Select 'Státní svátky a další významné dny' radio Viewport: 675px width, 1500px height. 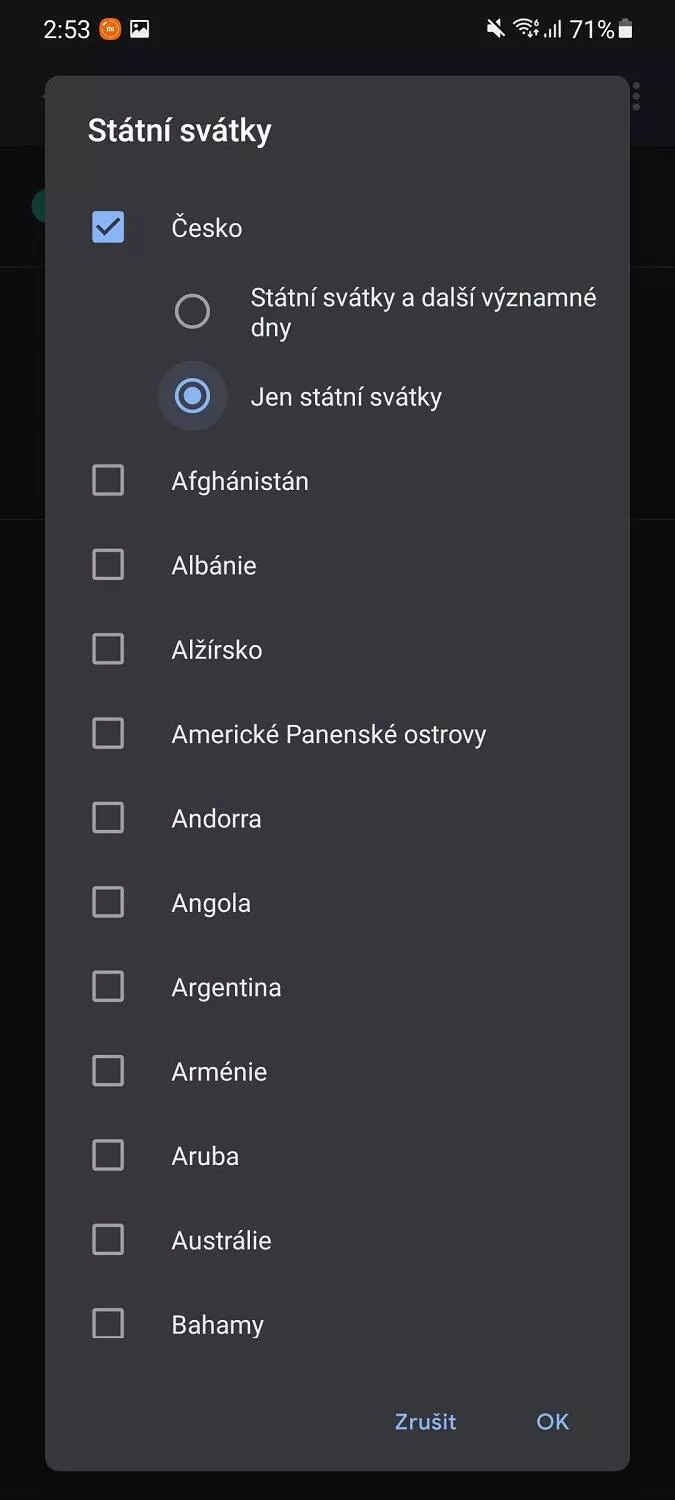[x=192, y=312]
